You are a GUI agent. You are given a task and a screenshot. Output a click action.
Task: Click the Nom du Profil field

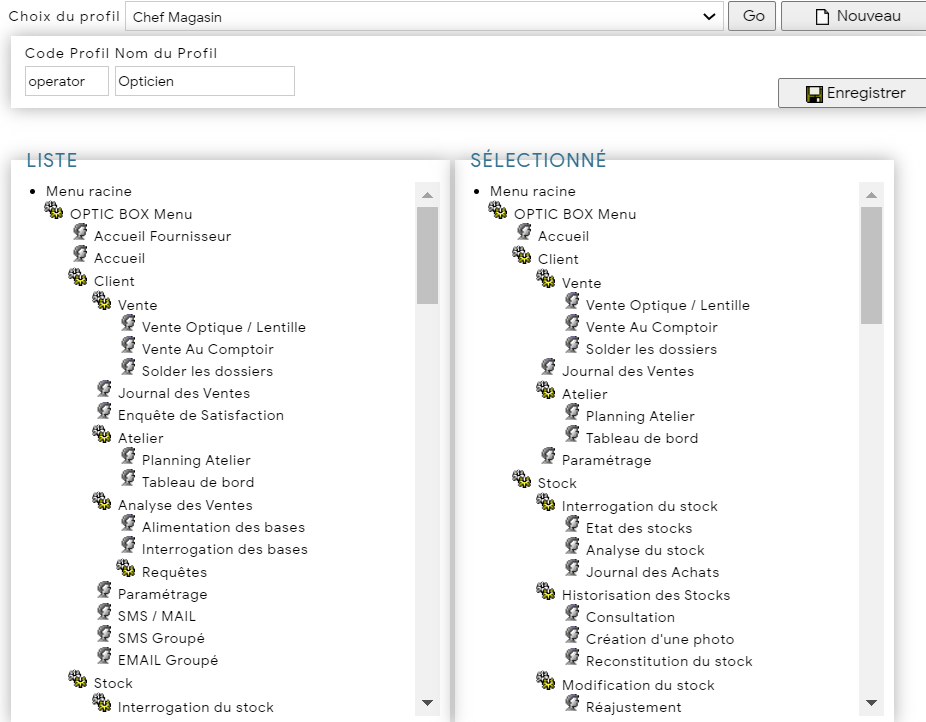click(204, 81)
